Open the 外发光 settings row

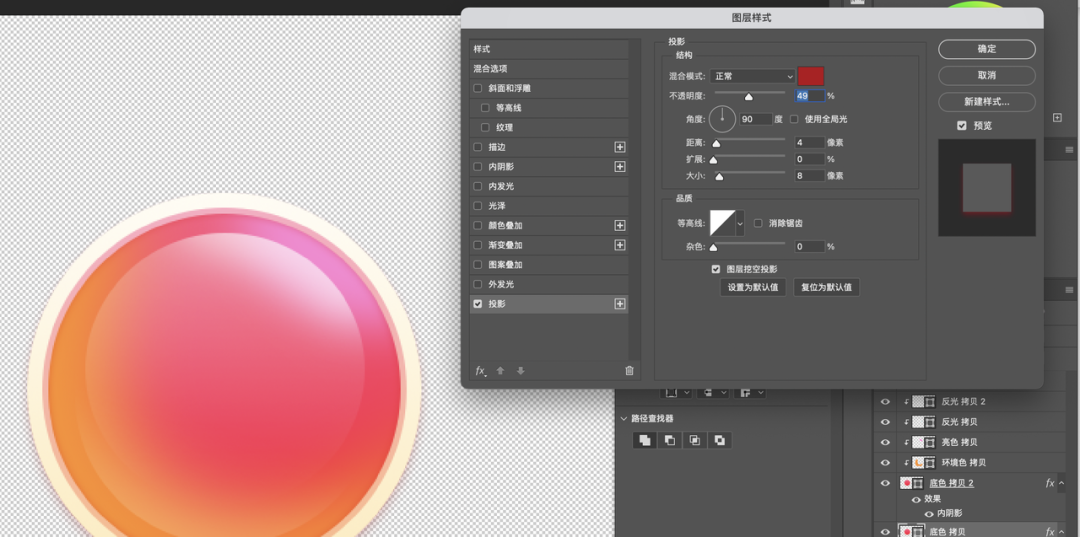coord(549,284)
